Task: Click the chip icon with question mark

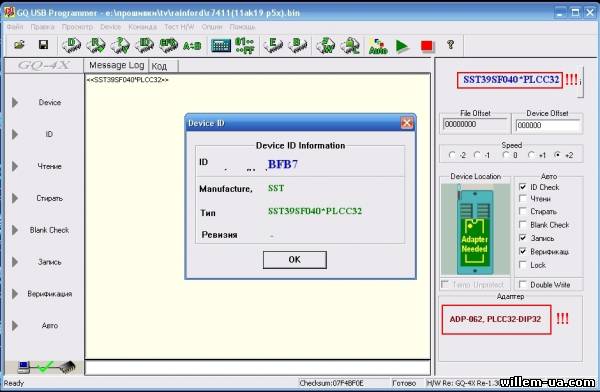Action: (x=120, y=45)
